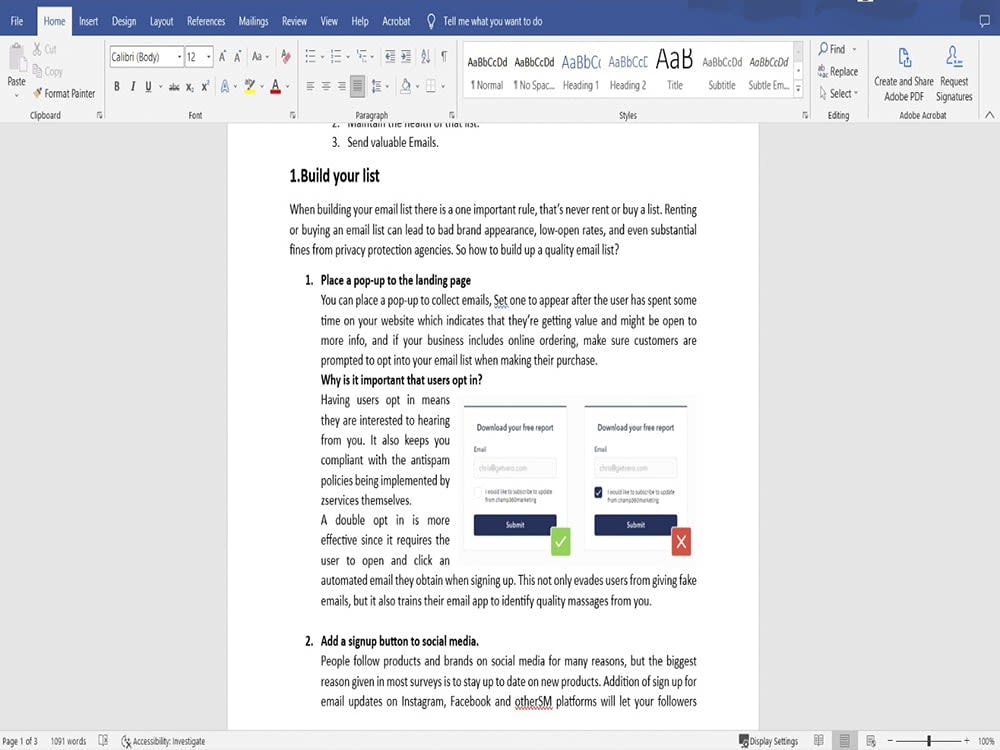The image size is (1000, 750).
Task: Zoom in using the plus button
Action: [x=967, y=740]
